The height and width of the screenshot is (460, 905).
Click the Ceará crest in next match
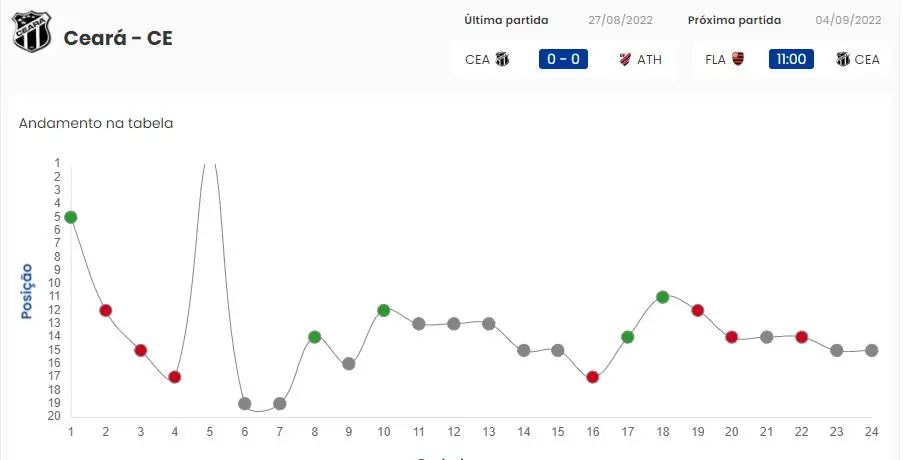point(843,59)
